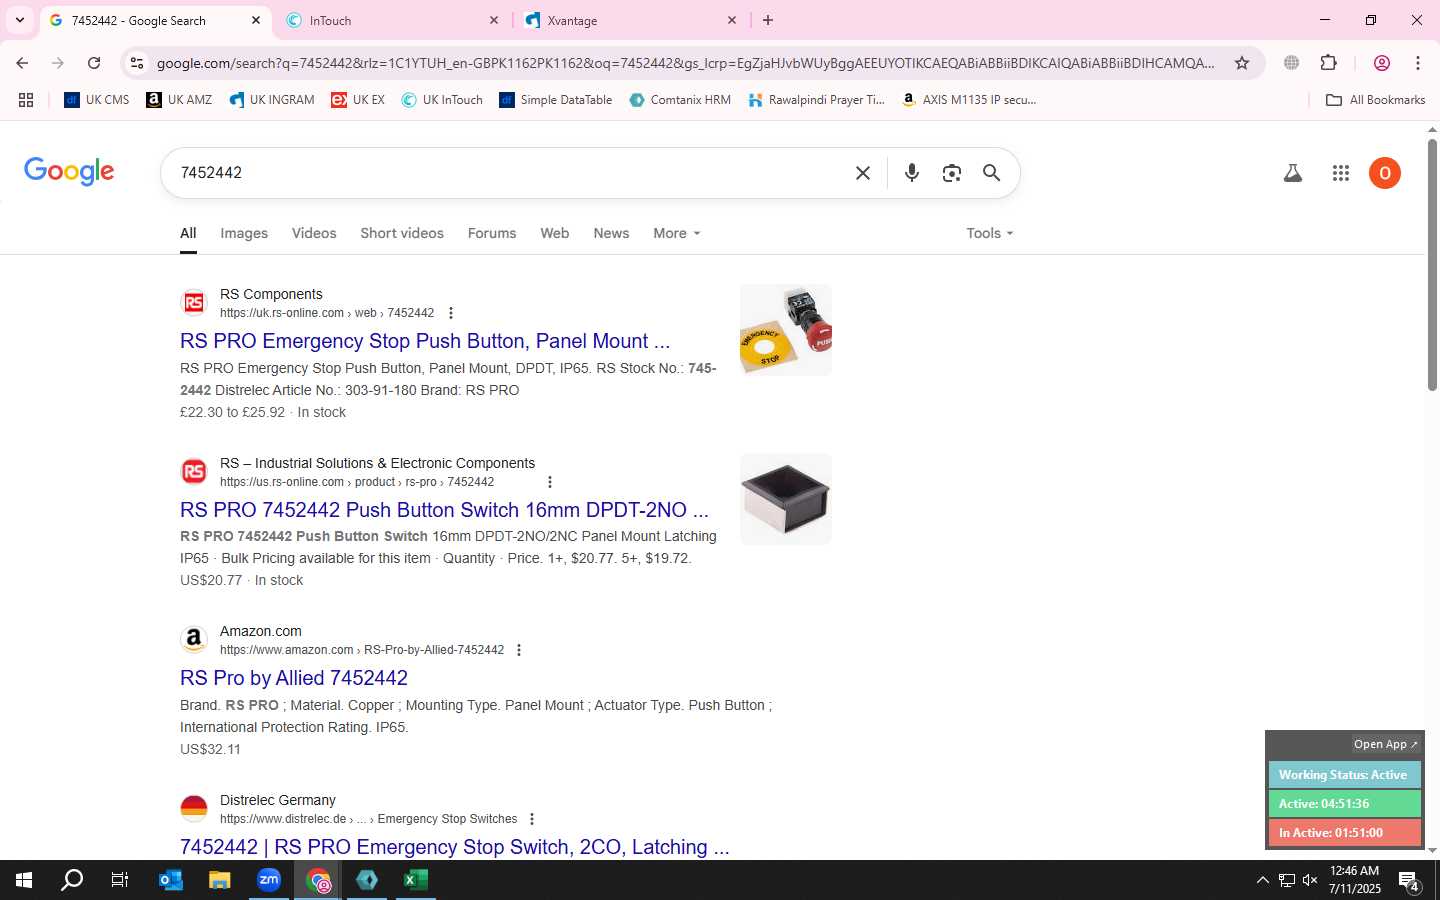1440x900 pixels.
Task: Open Outlook from the taskbar
Action: click(171, 880)
